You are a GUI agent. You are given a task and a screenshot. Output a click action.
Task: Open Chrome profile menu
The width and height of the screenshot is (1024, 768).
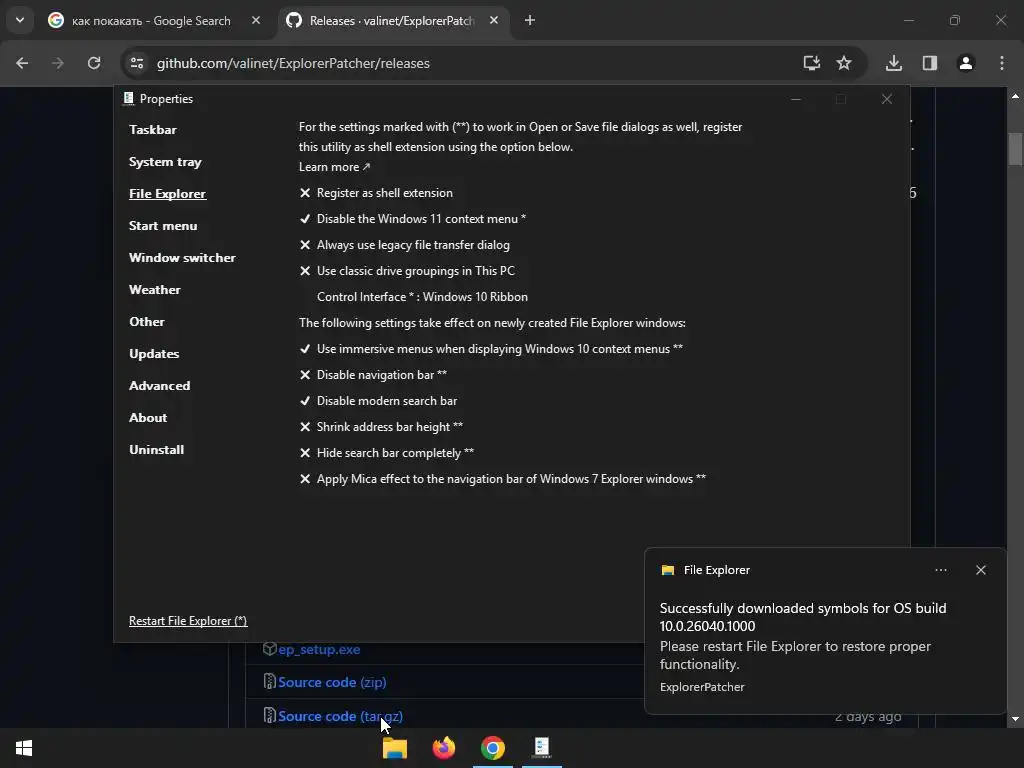coord(966,63)
